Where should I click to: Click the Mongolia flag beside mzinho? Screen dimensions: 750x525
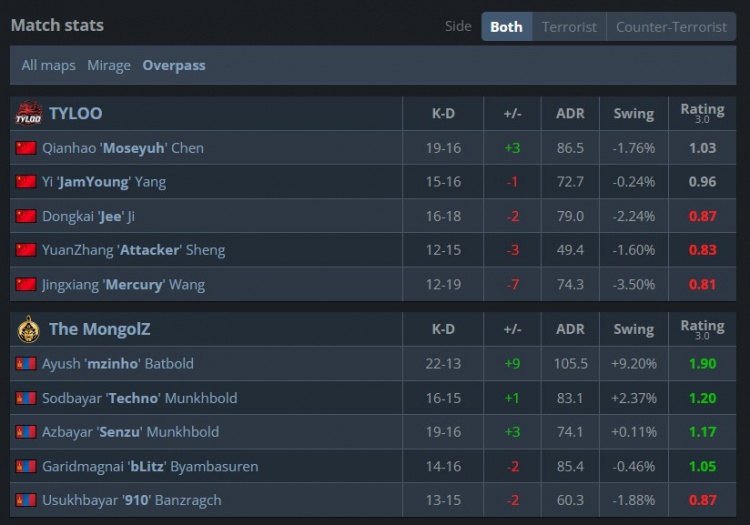click(26, 364)
